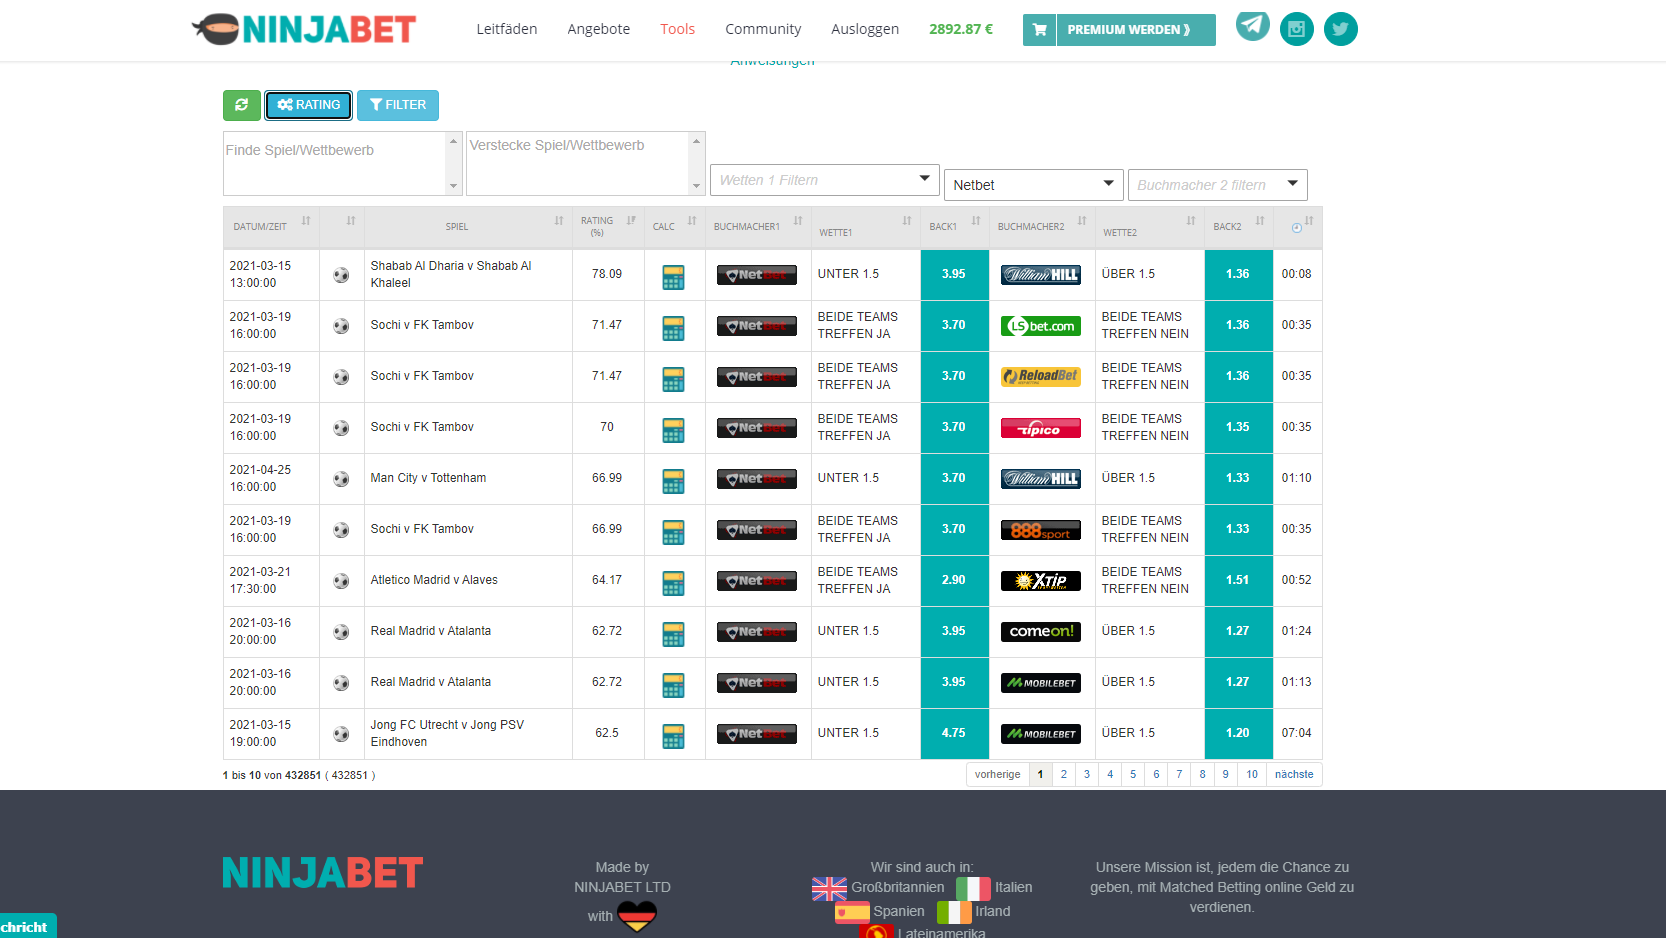Click soccer ball icon for Man City v Tottenham
The height and width of the screenshot is (938, 1666).
(x=341, y=479)
